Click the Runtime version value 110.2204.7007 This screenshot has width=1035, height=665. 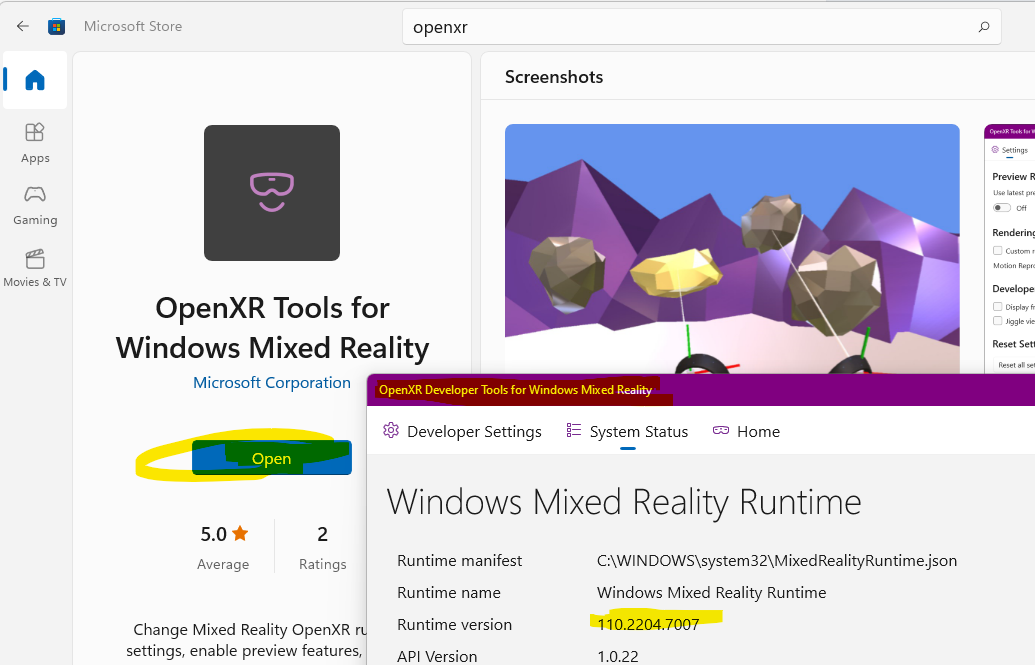point(648,624)
